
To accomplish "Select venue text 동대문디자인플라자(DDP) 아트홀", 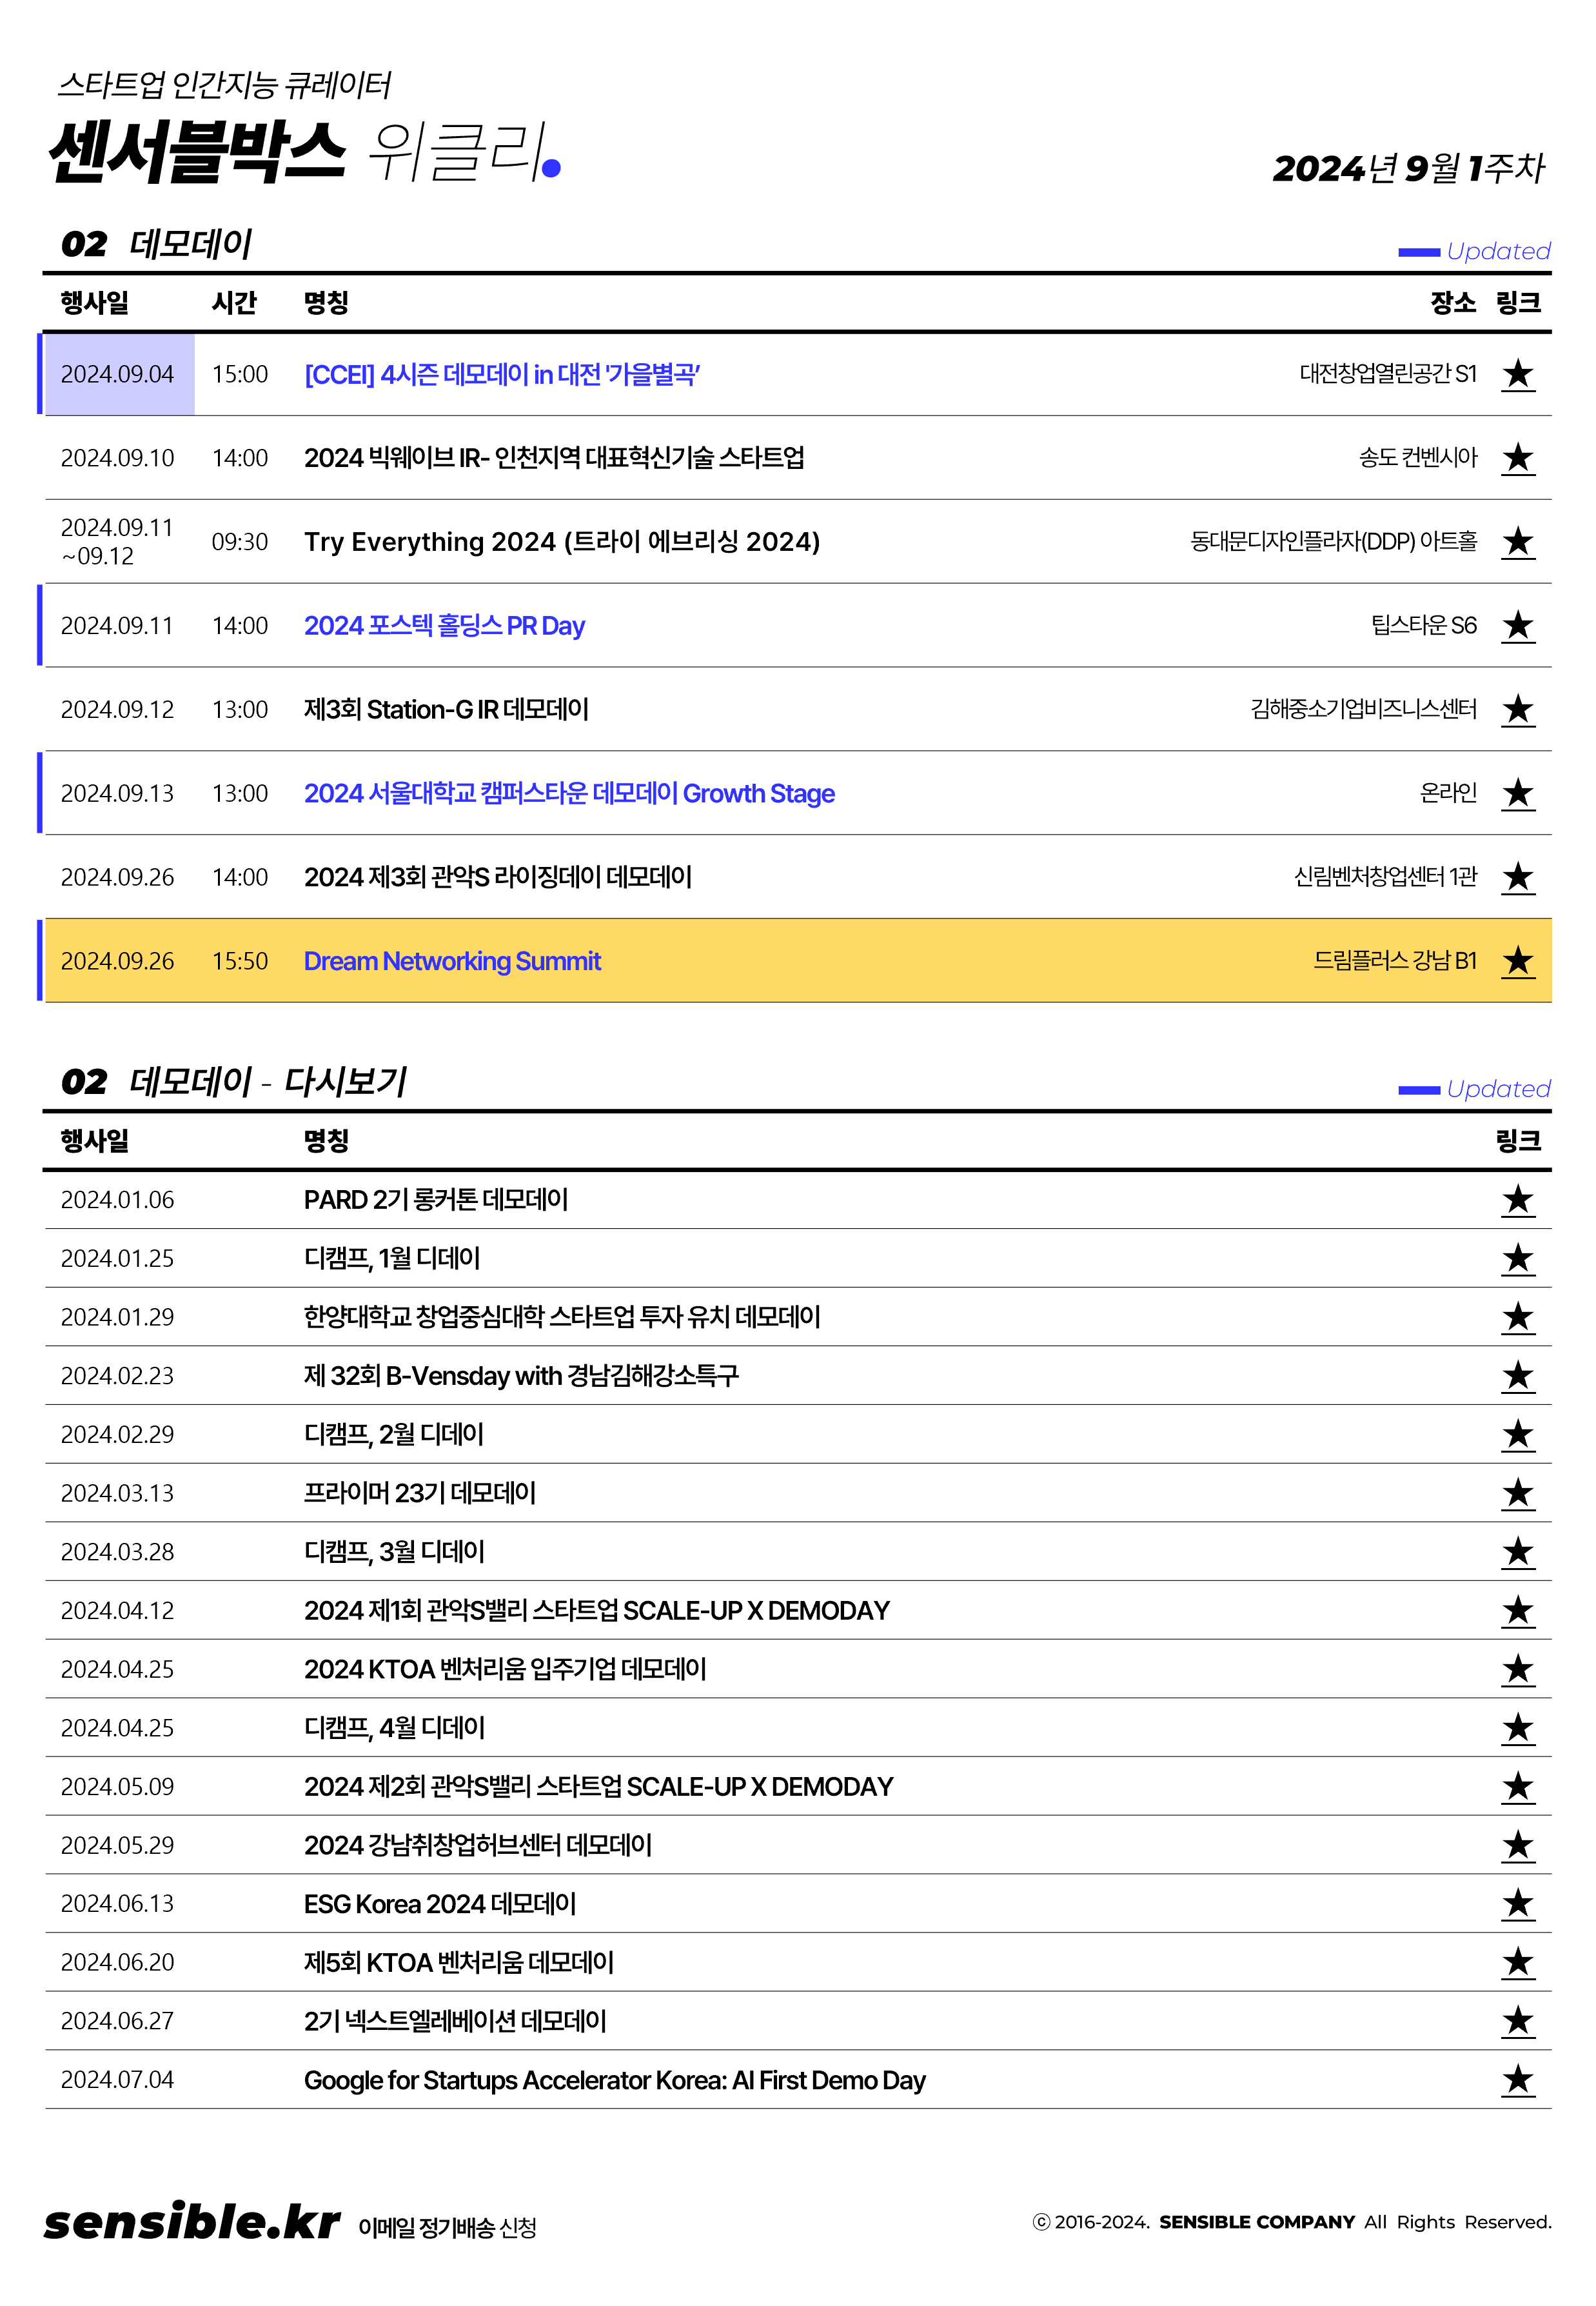I will coord(1333,542).
